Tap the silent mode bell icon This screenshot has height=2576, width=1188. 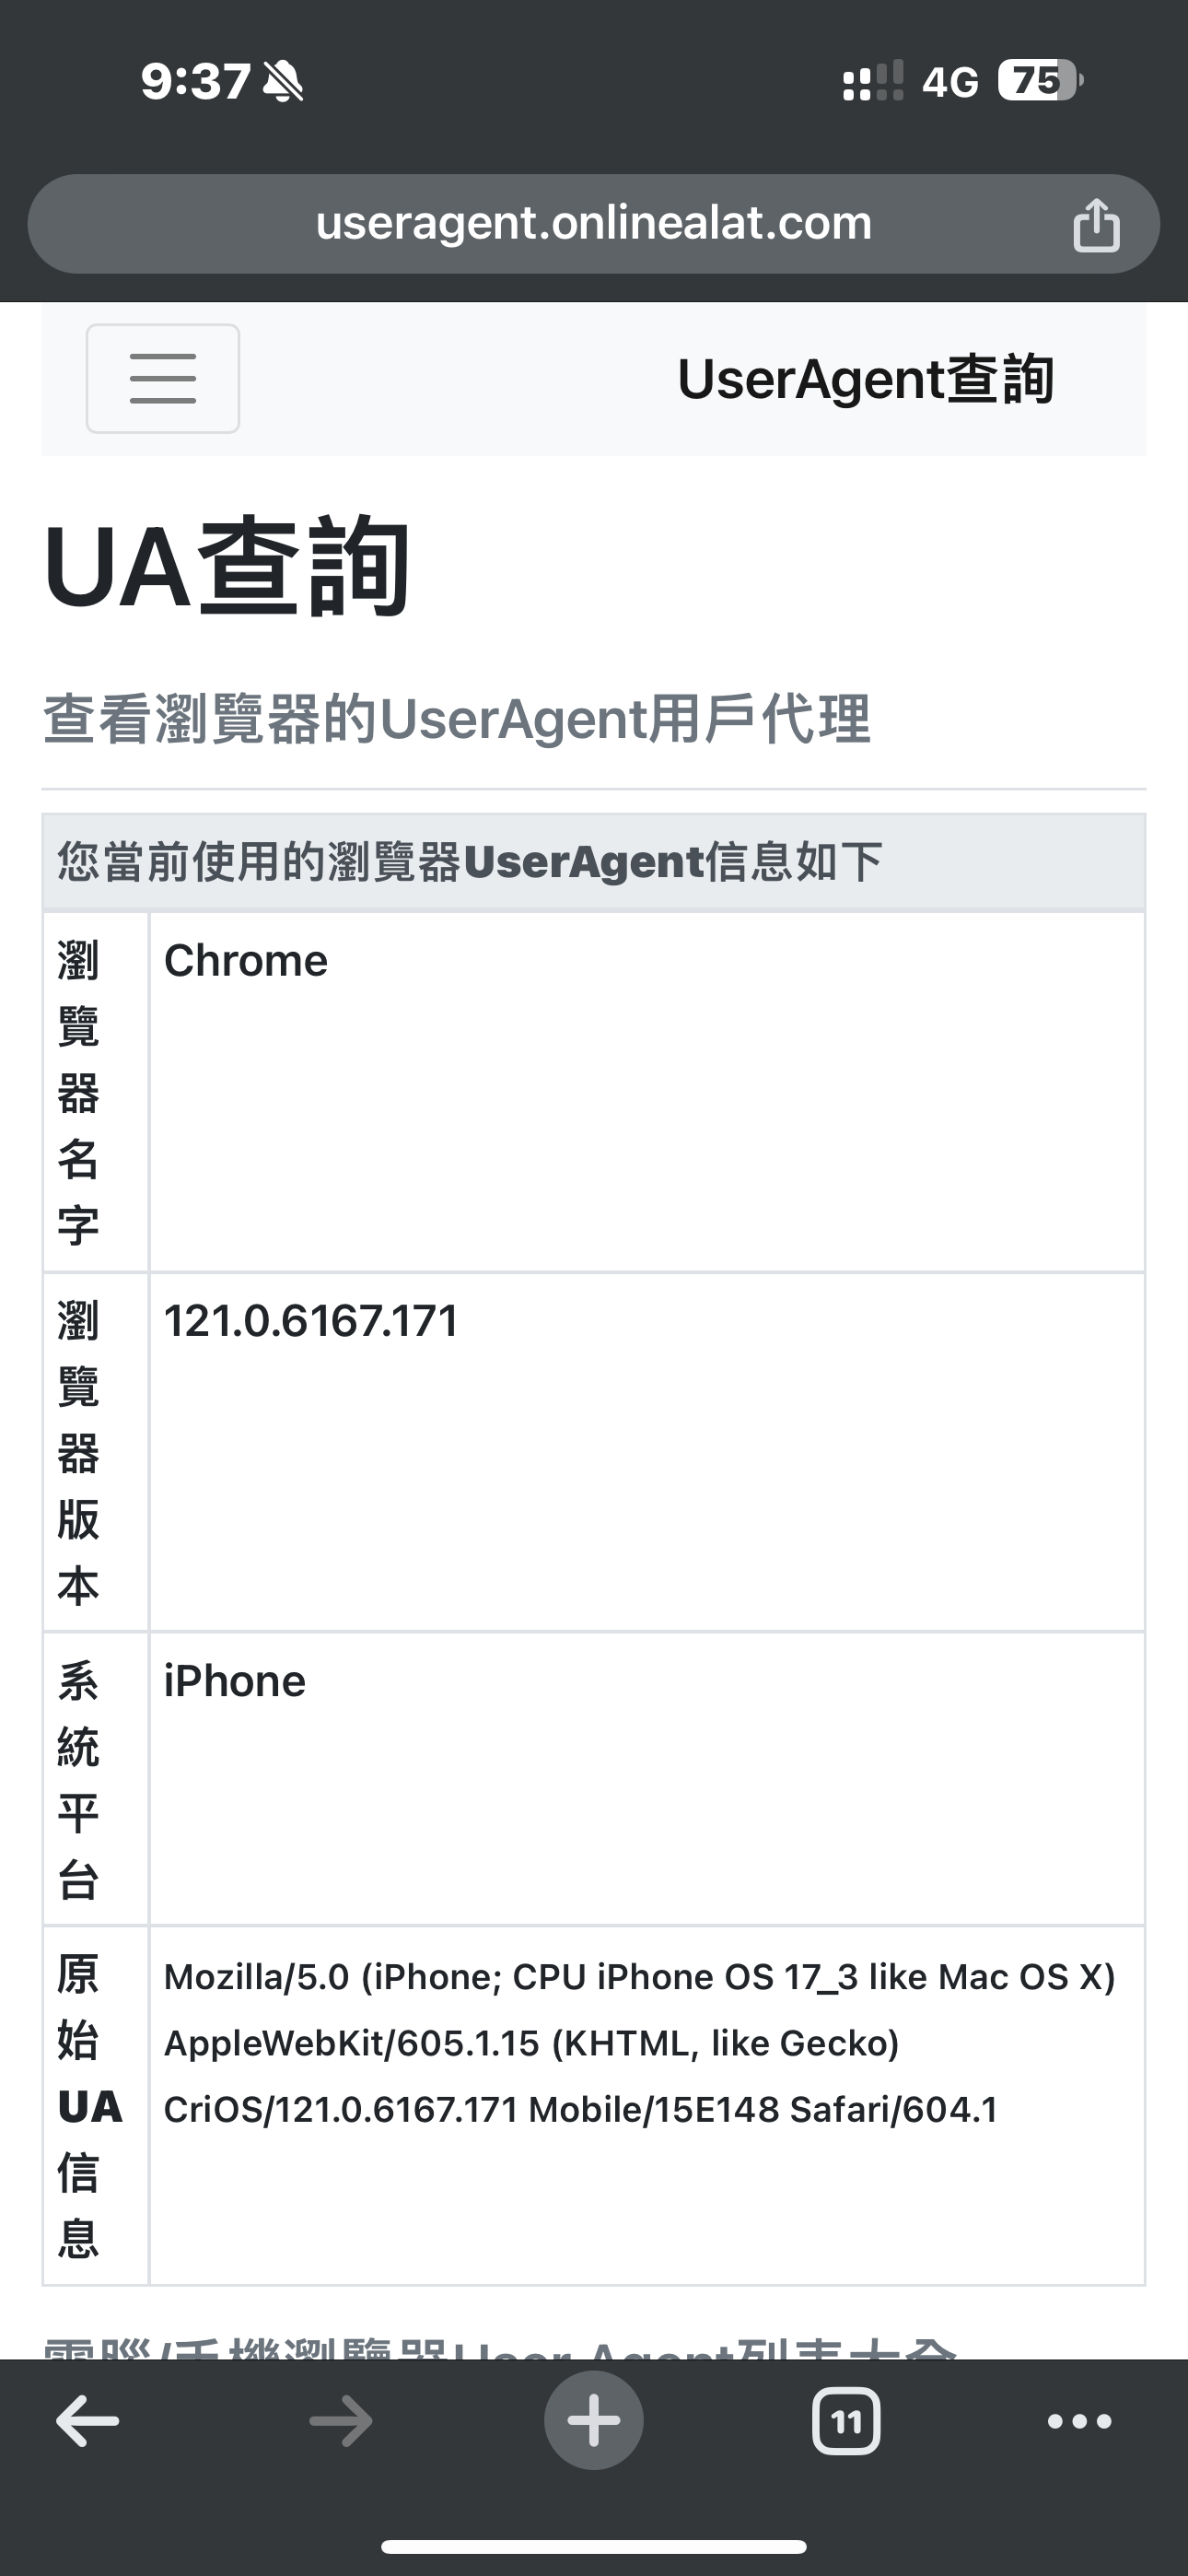tap(283, 81)
